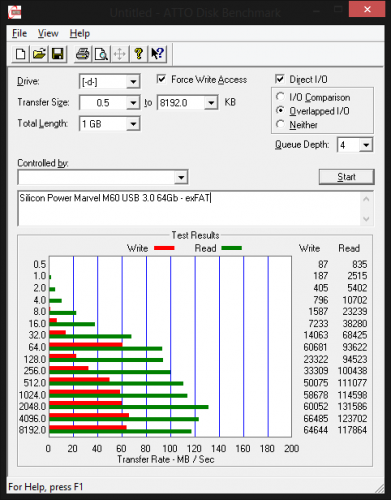The height and width of the screenshot is (500, 391).
Task: Click the read value 100438
Action: tap(352, 371)
